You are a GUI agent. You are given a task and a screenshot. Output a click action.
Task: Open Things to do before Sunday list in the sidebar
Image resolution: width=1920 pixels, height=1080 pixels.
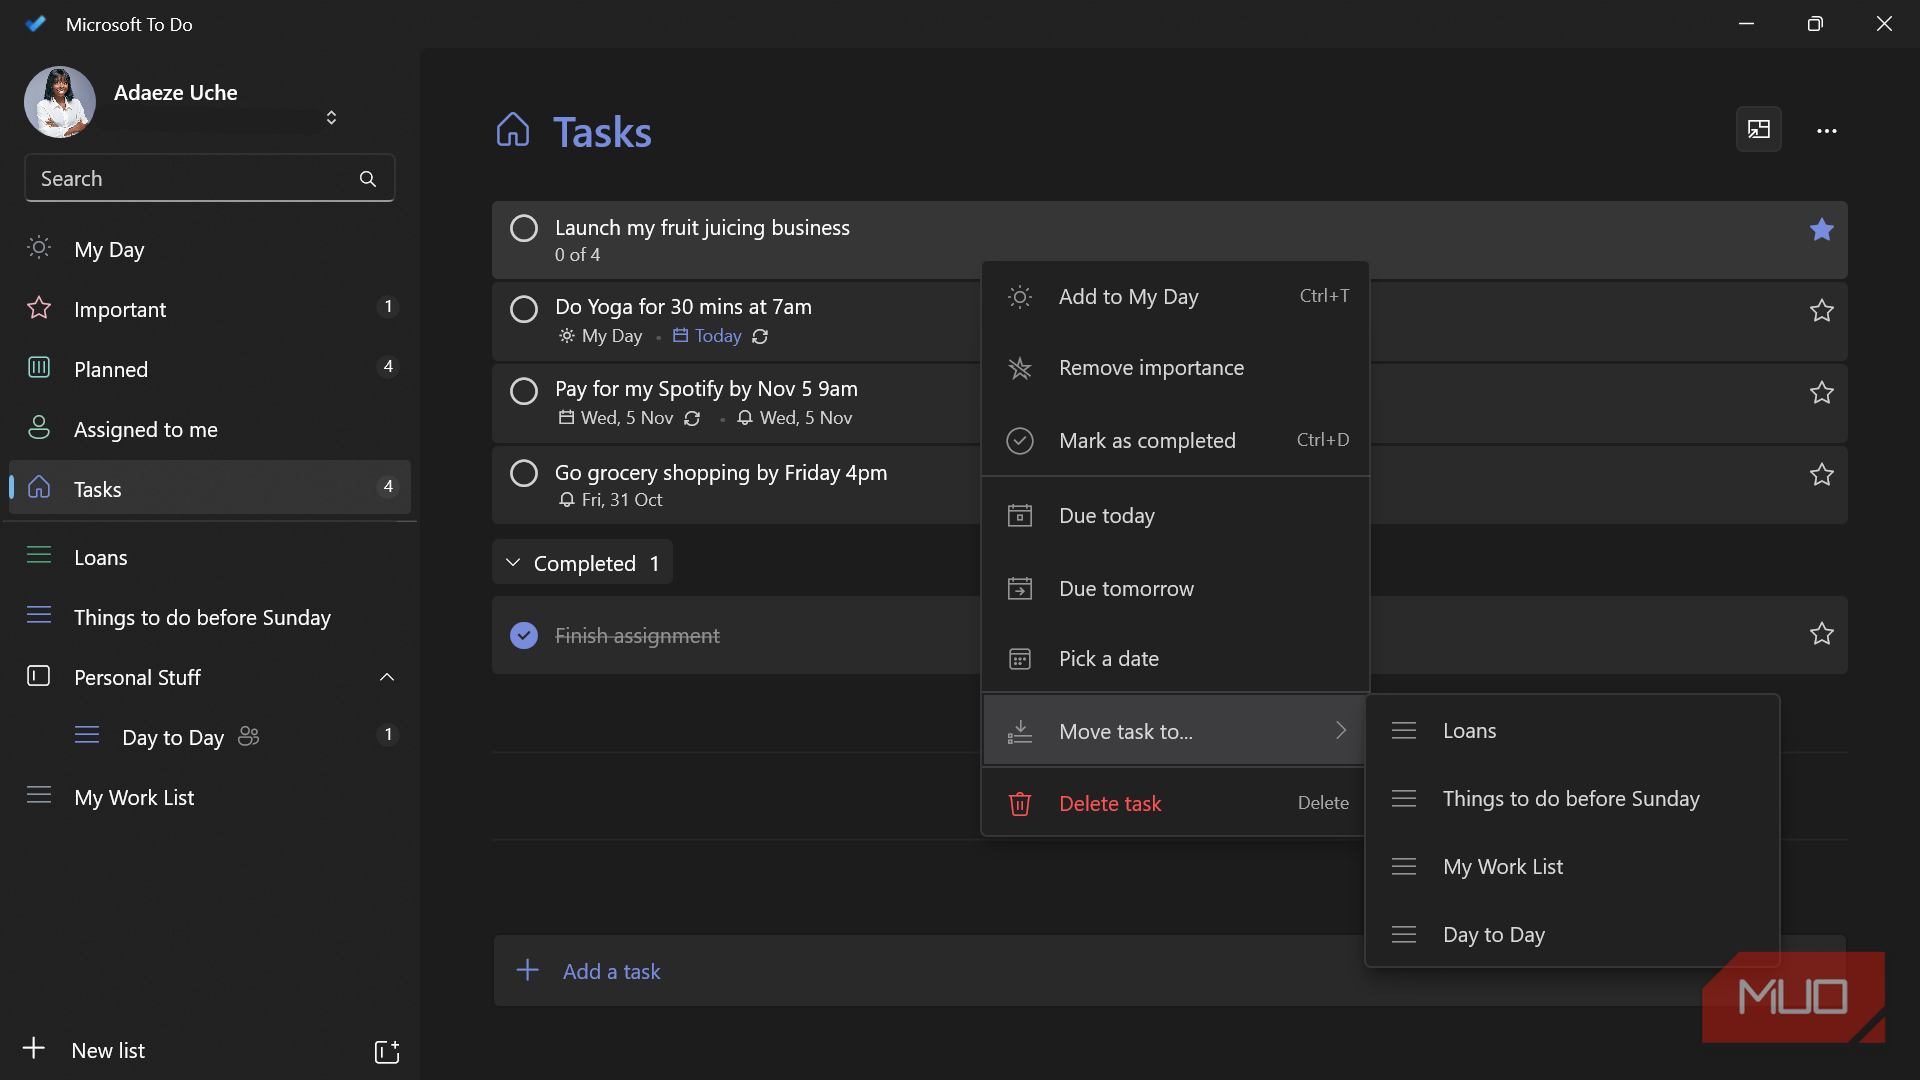(210, 617)
